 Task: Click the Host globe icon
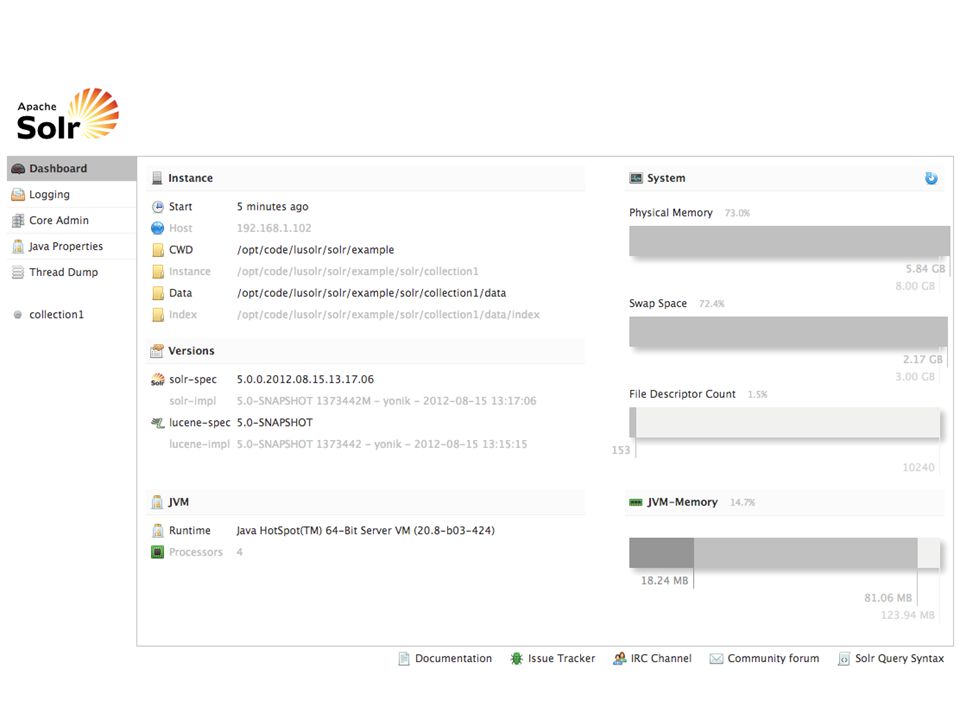click(x=157, y=228)
